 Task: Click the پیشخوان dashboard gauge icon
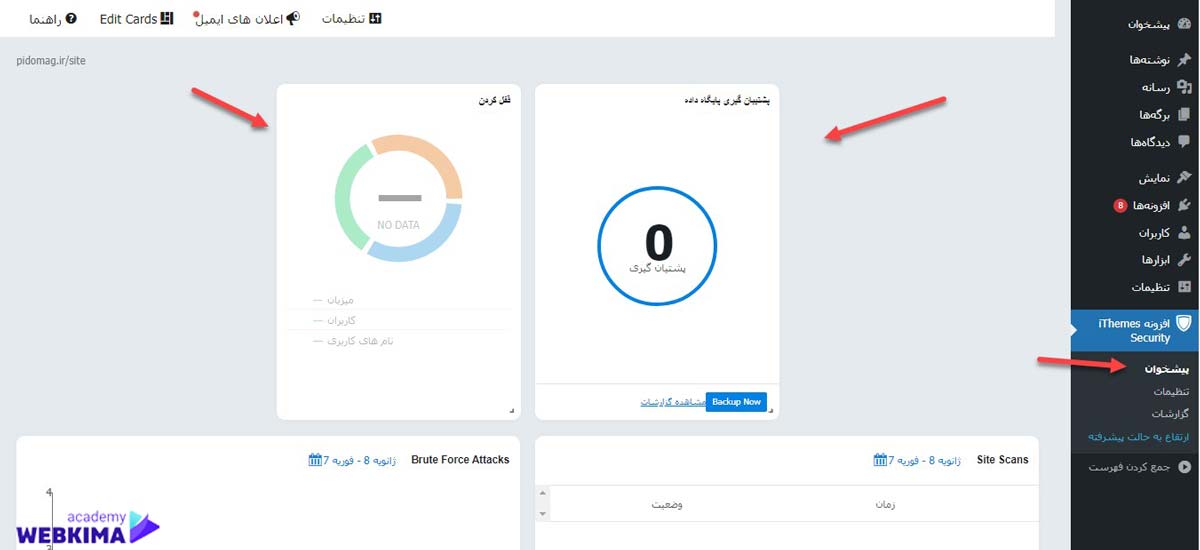1185,24
